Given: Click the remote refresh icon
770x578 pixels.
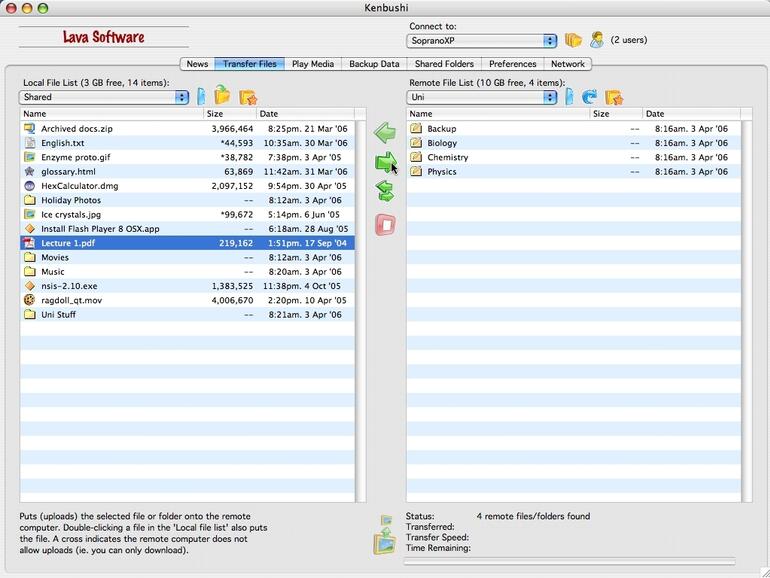Looking at the screenshot, I should coord(589,97).
